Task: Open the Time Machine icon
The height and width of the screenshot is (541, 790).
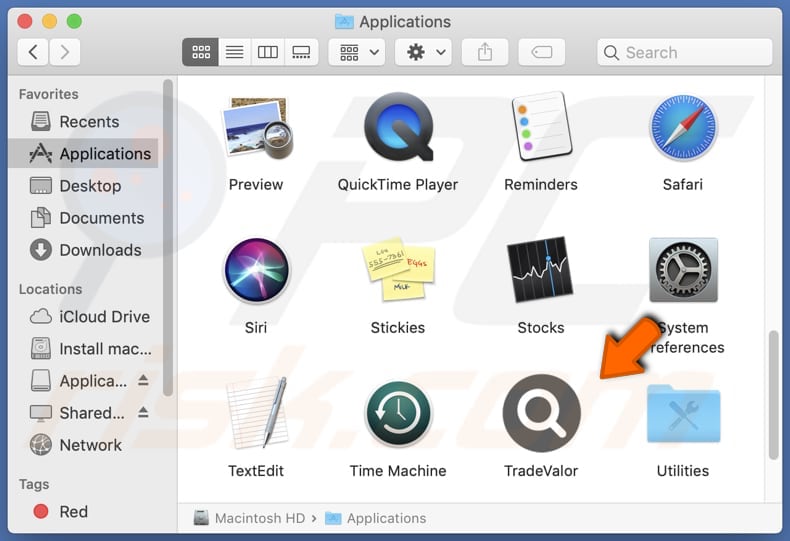Action: pos(398,414)
